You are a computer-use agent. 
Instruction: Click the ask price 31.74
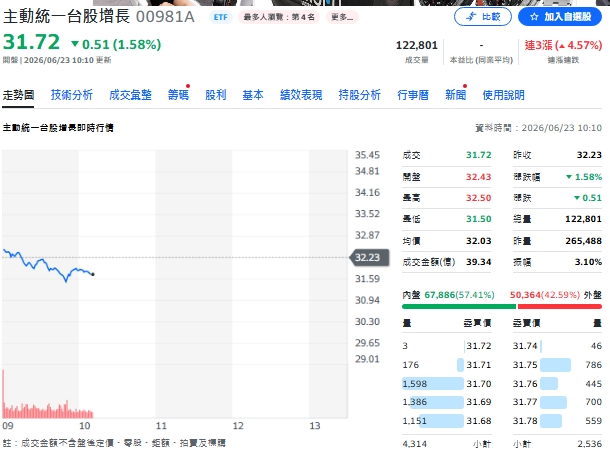click(525, 346)
